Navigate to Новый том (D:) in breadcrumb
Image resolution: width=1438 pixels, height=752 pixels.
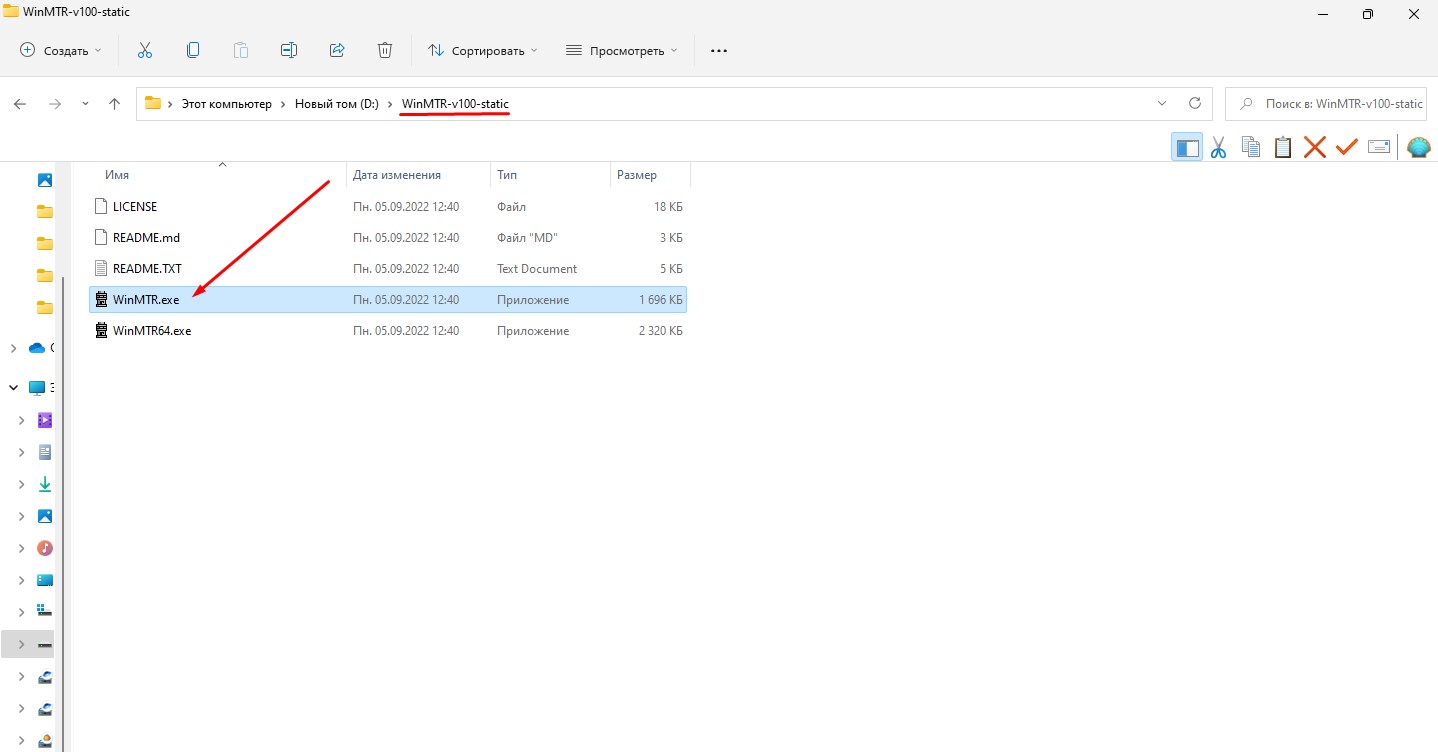(x=336, y=104)
